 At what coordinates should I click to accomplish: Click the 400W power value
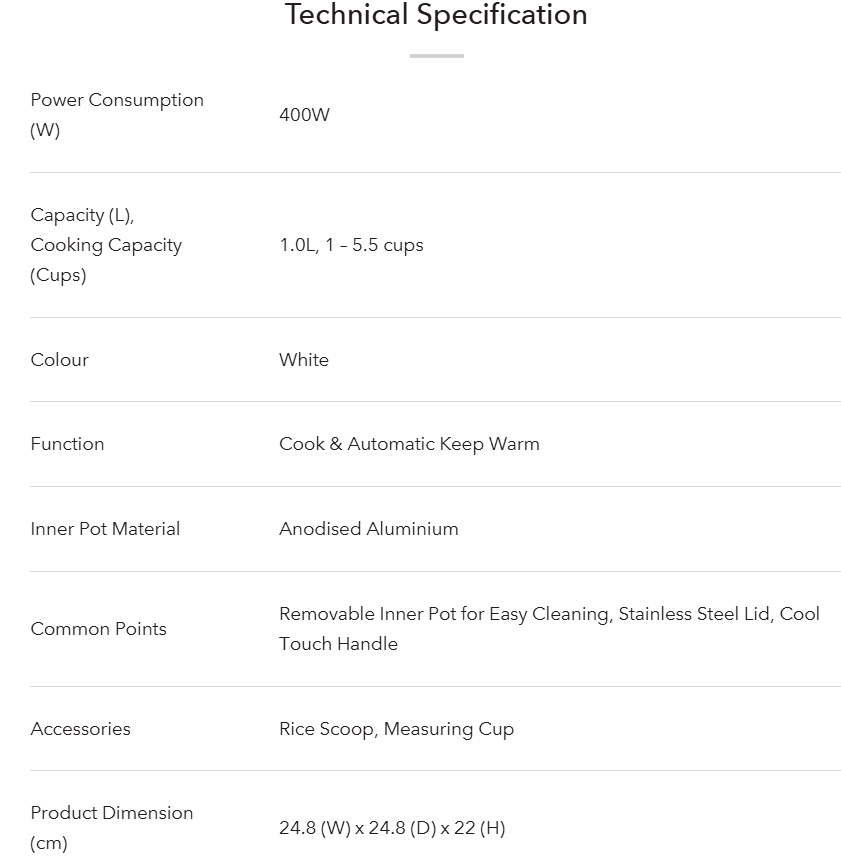point(304,115)
